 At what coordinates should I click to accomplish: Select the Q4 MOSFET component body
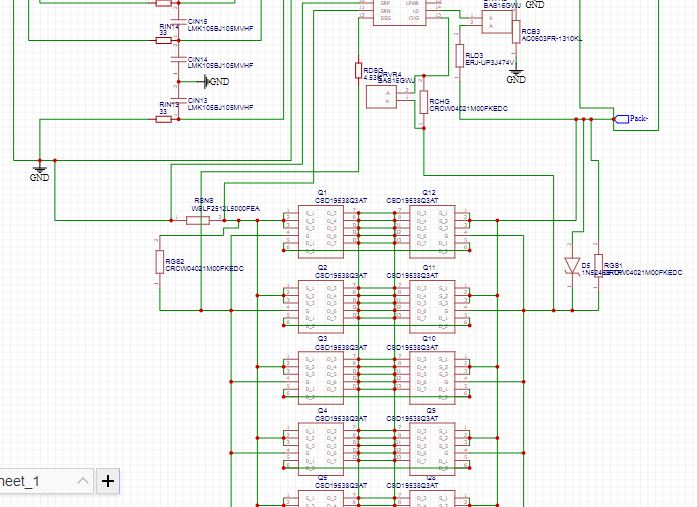(x=320, y=449)
